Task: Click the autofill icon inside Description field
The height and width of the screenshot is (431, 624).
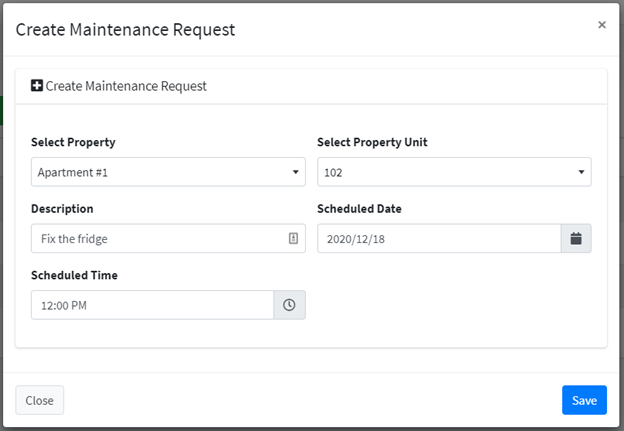Action: [x=293, y=238]
